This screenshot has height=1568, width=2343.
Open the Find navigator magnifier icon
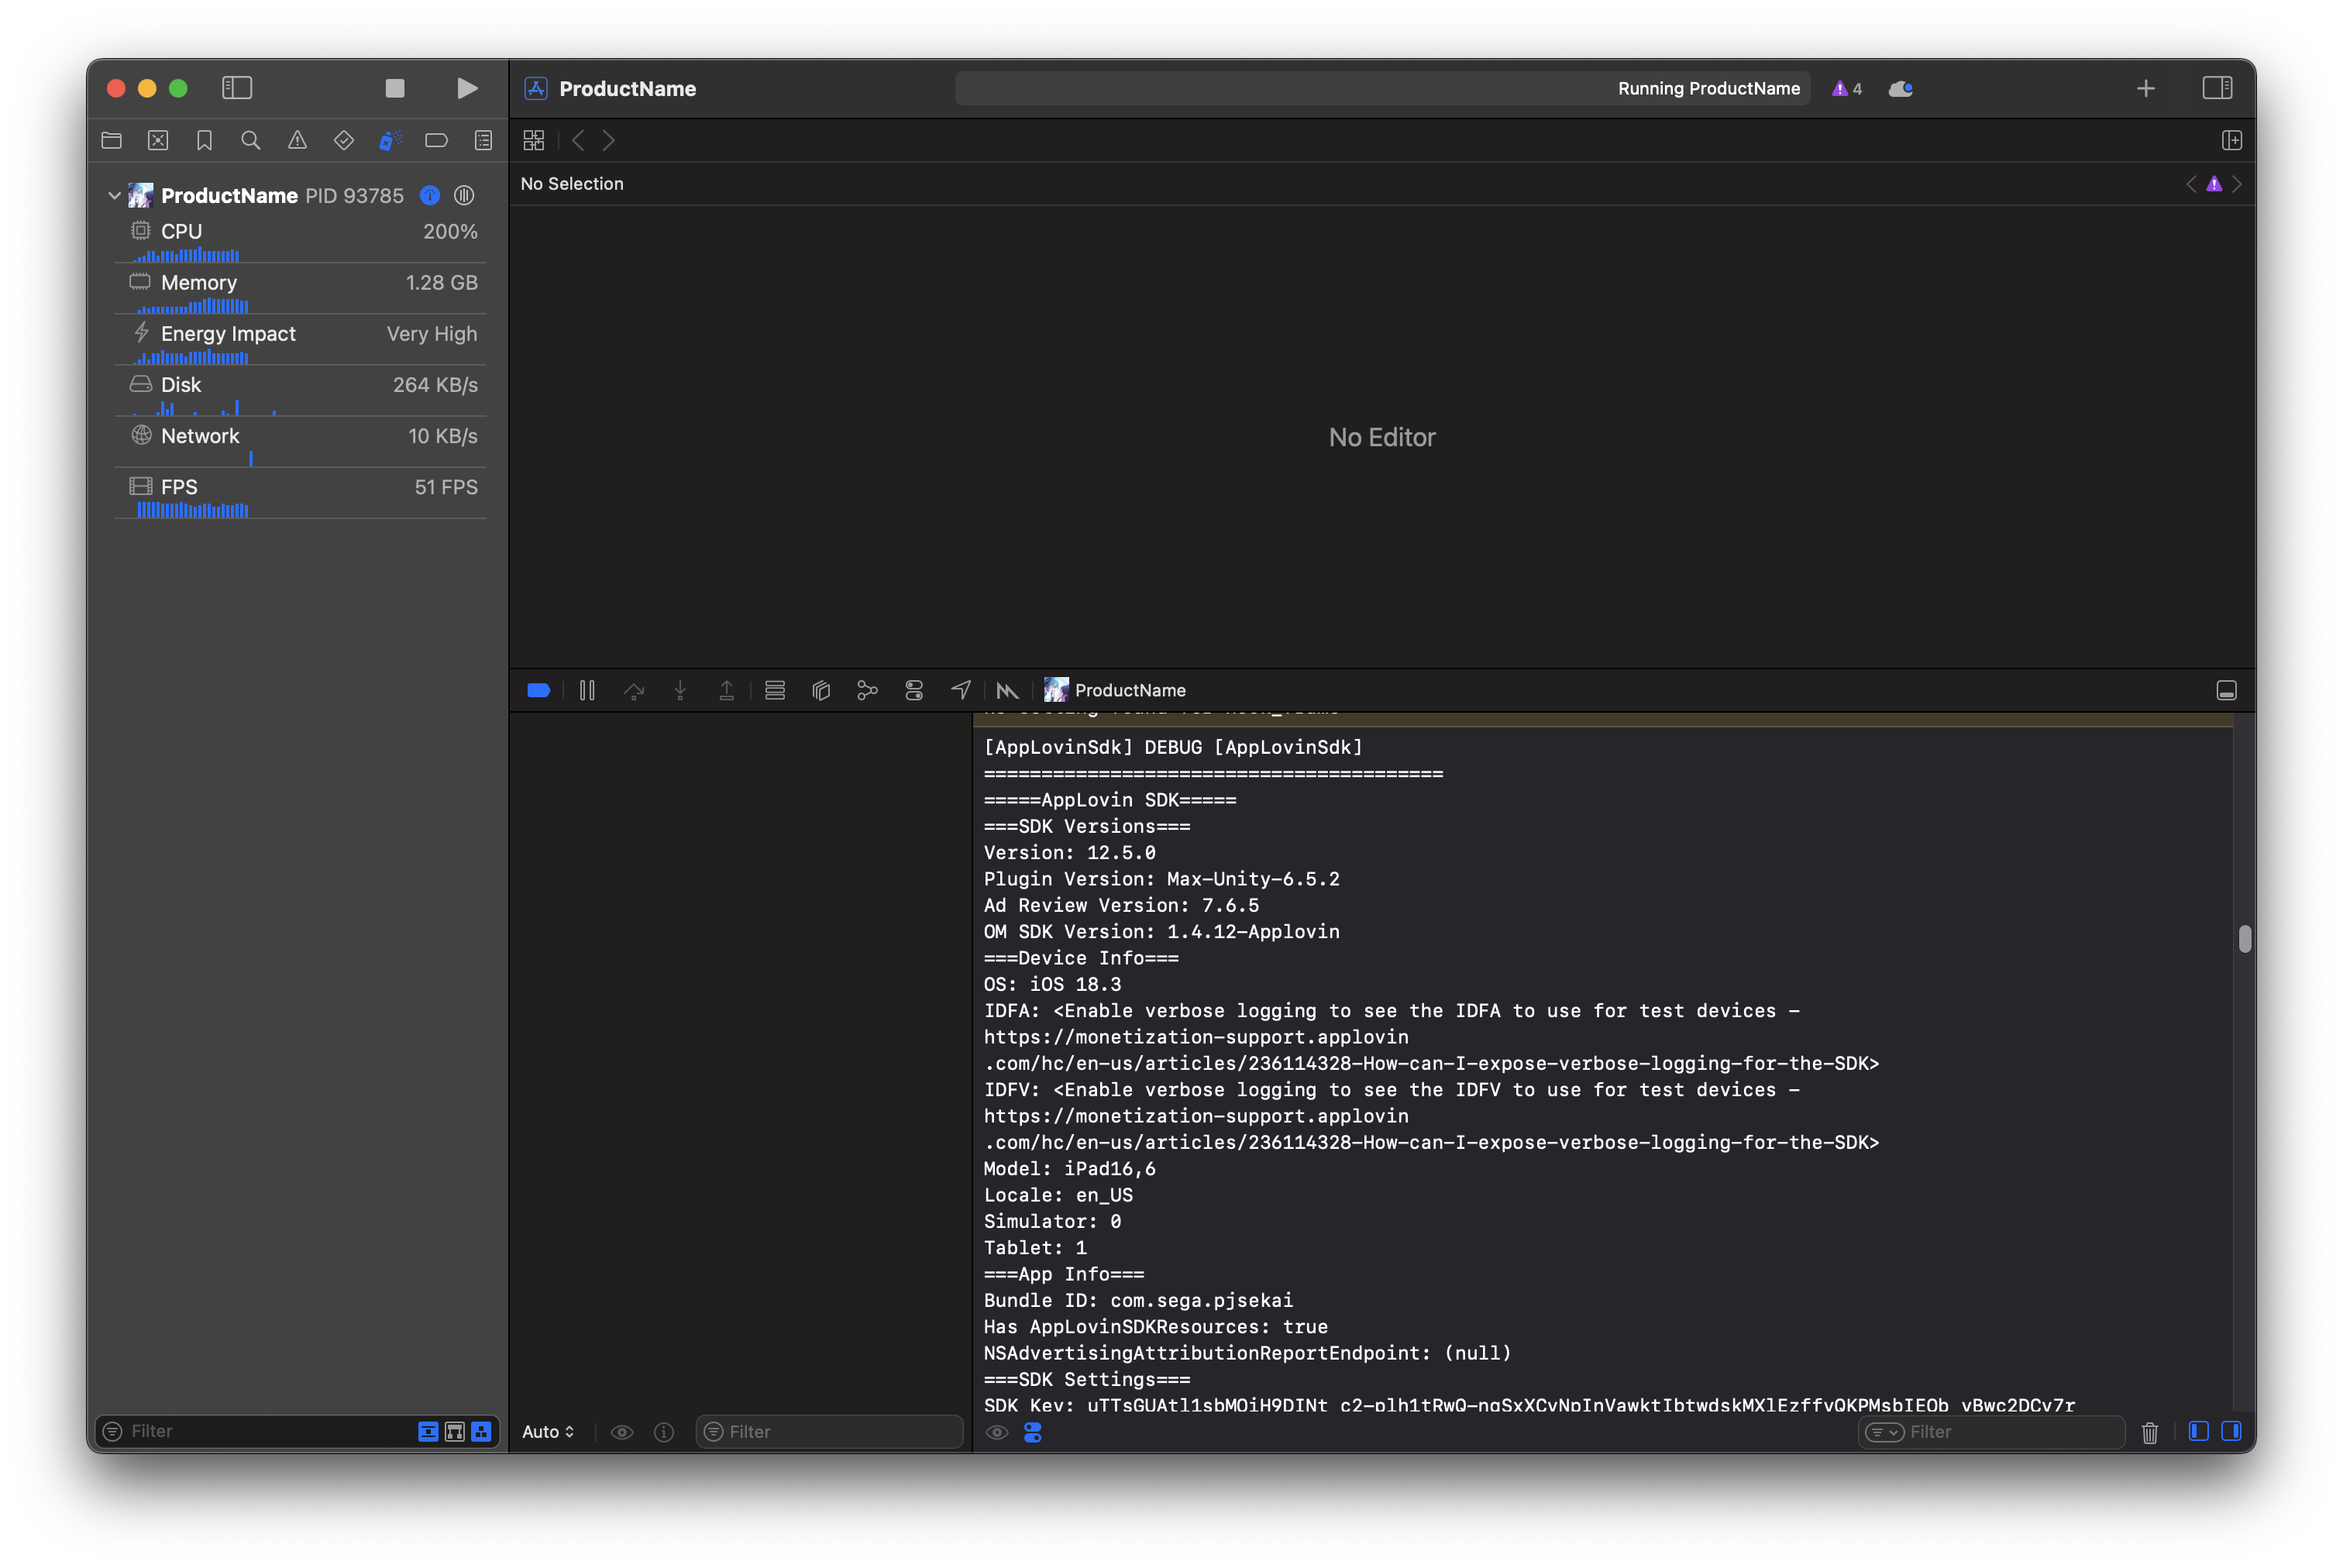pos(251,140)
